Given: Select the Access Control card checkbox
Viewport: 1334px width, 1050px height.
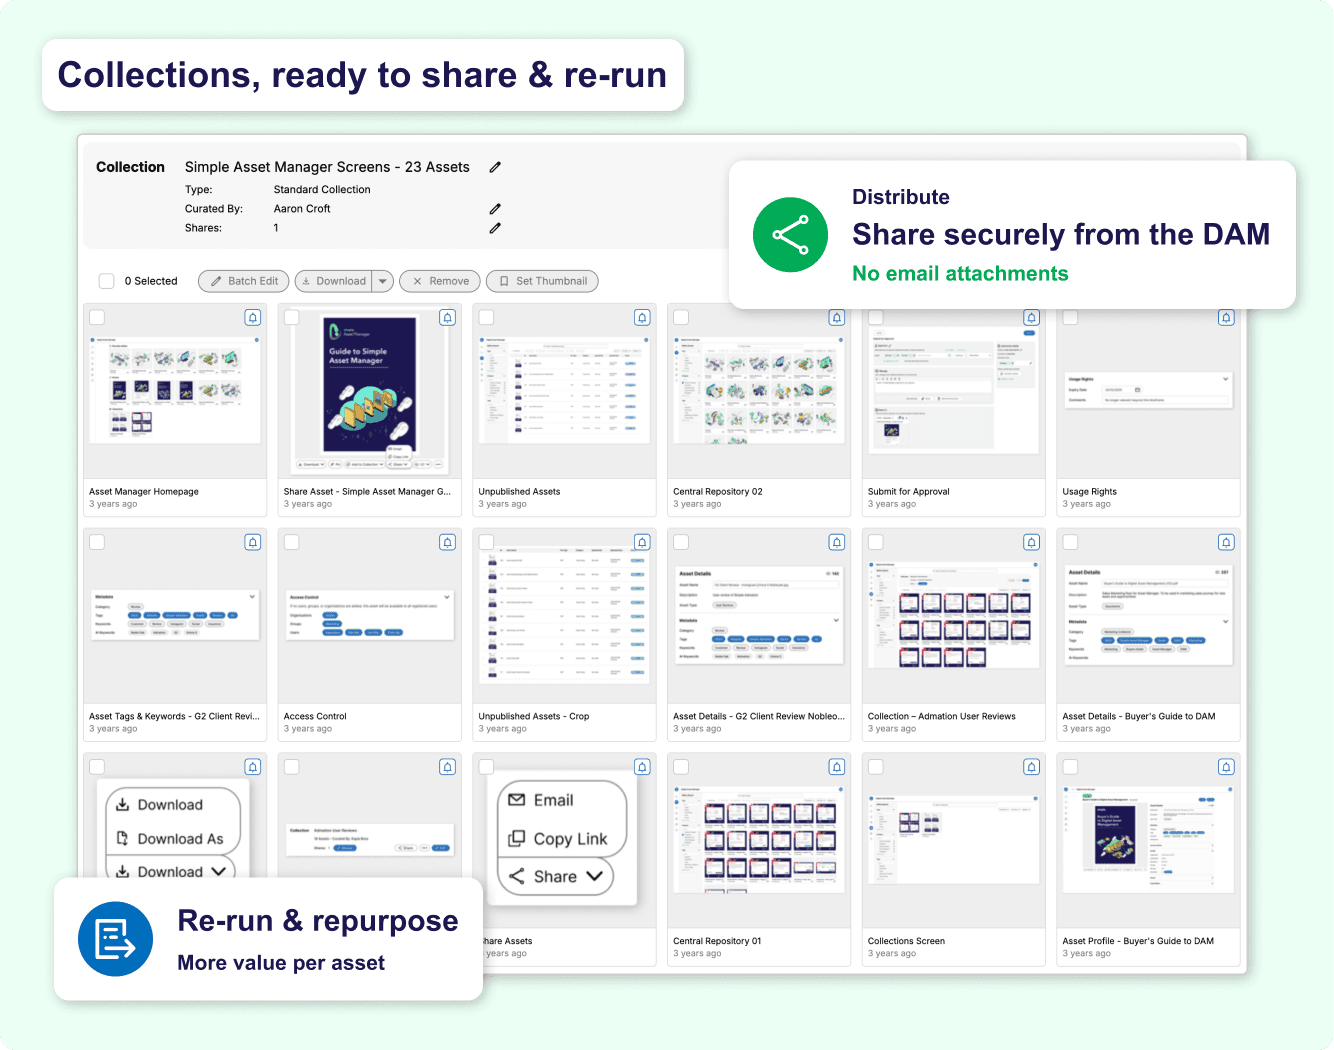Looking at the screenshot, I should tap(292, 542).
